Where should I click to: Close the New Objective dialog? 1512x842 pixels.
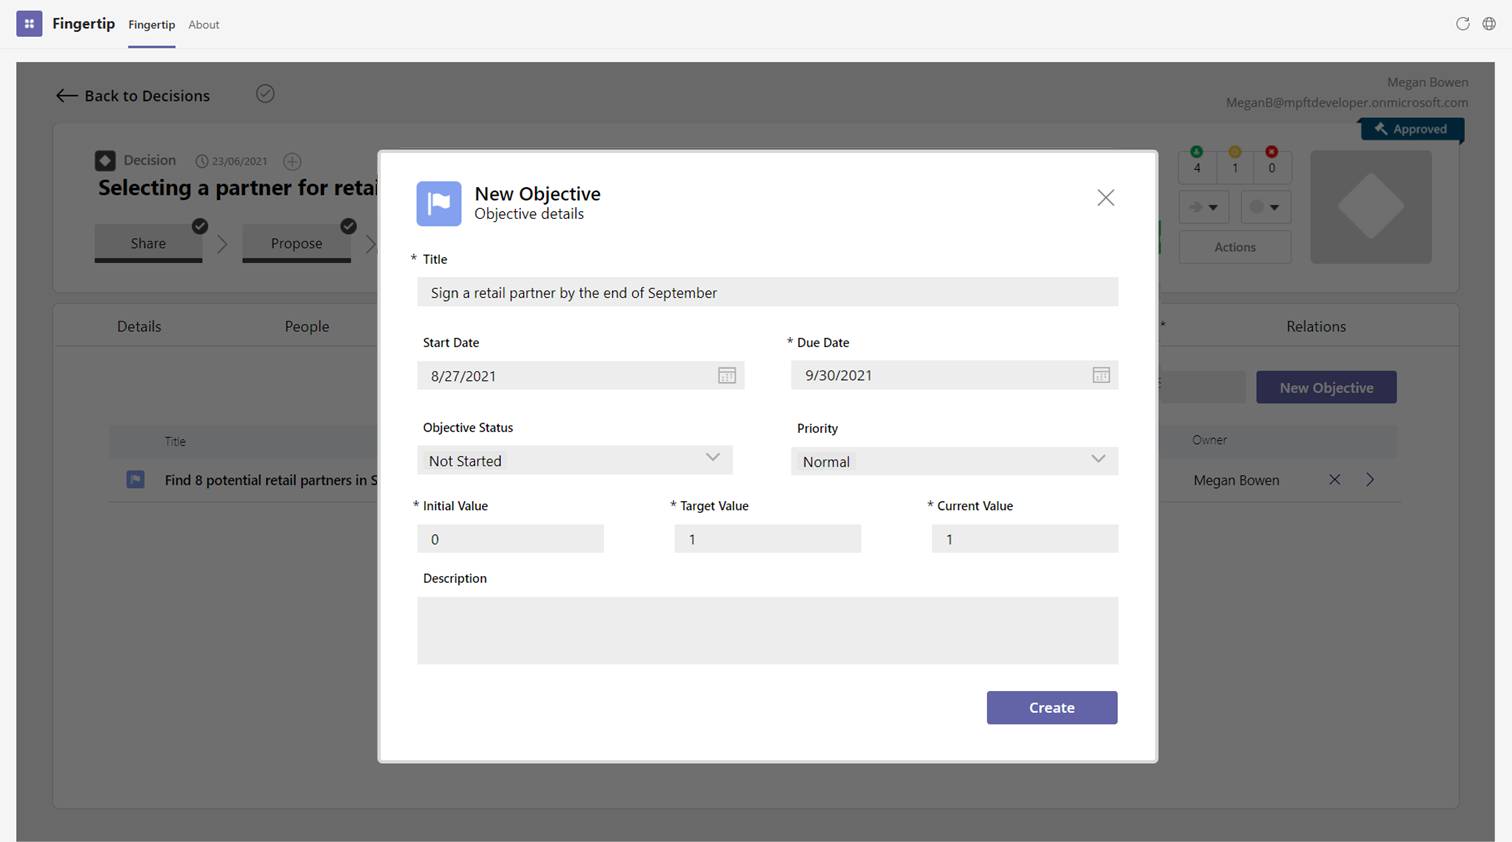pos(1105,198)
